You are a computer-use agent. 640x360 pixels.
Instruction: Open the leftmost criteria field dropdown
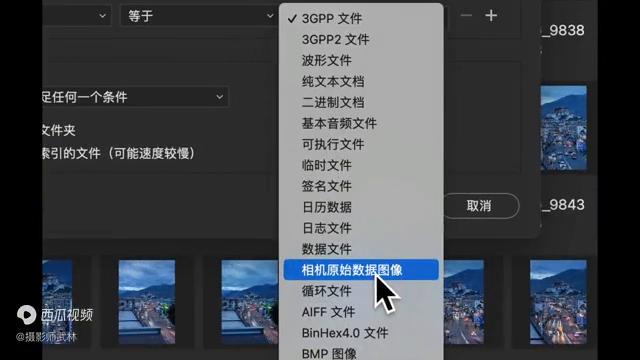77,16
